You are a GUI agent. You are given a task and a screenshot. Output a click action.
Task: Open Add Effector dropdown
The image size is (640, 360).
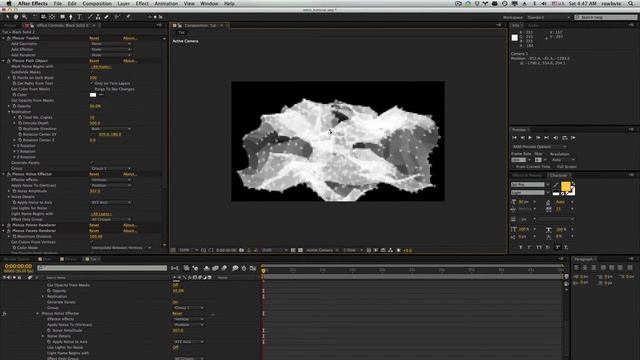(x=111, y=49)
